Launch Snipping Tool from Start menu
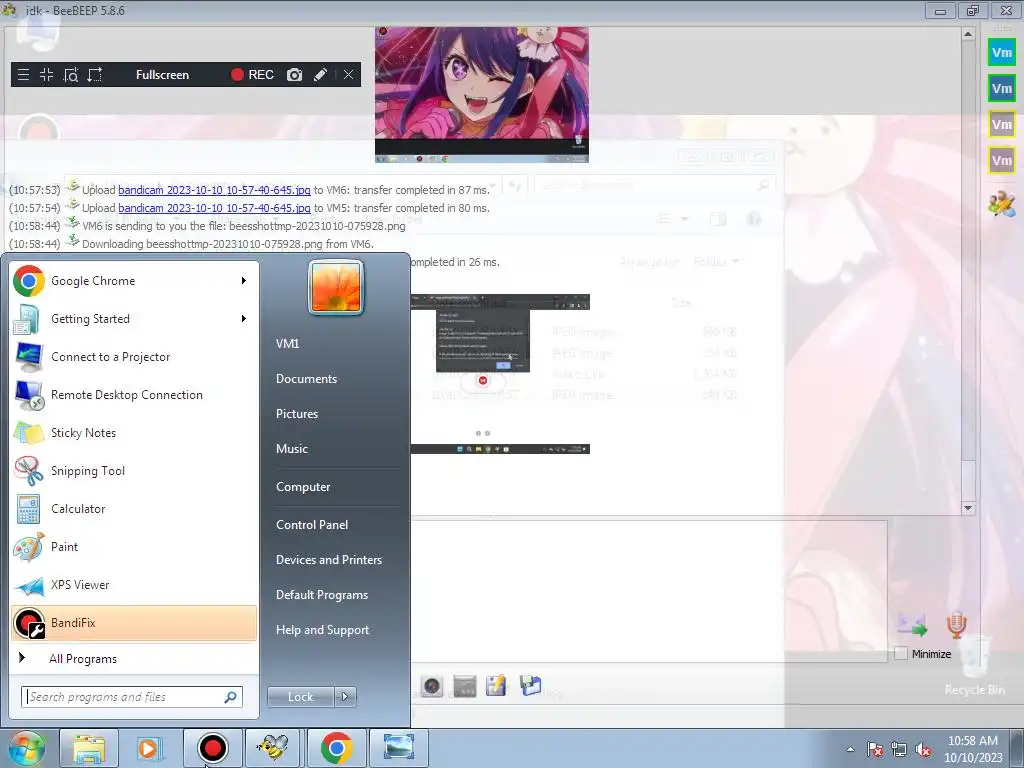The height and width of the screenshot is (768, 1024). click(x=134, y=471)
